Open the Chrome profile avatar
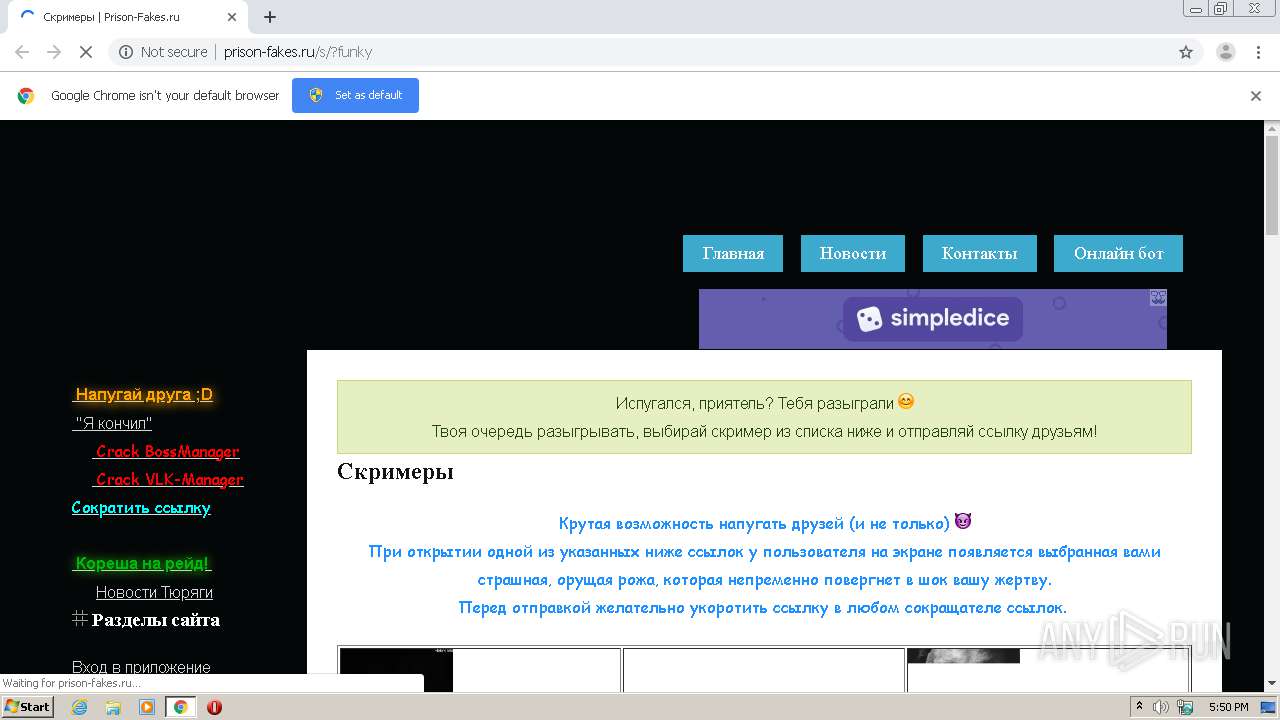Screen dimensions: 1280x720 pyautogui.click(x=1225, y=52)
